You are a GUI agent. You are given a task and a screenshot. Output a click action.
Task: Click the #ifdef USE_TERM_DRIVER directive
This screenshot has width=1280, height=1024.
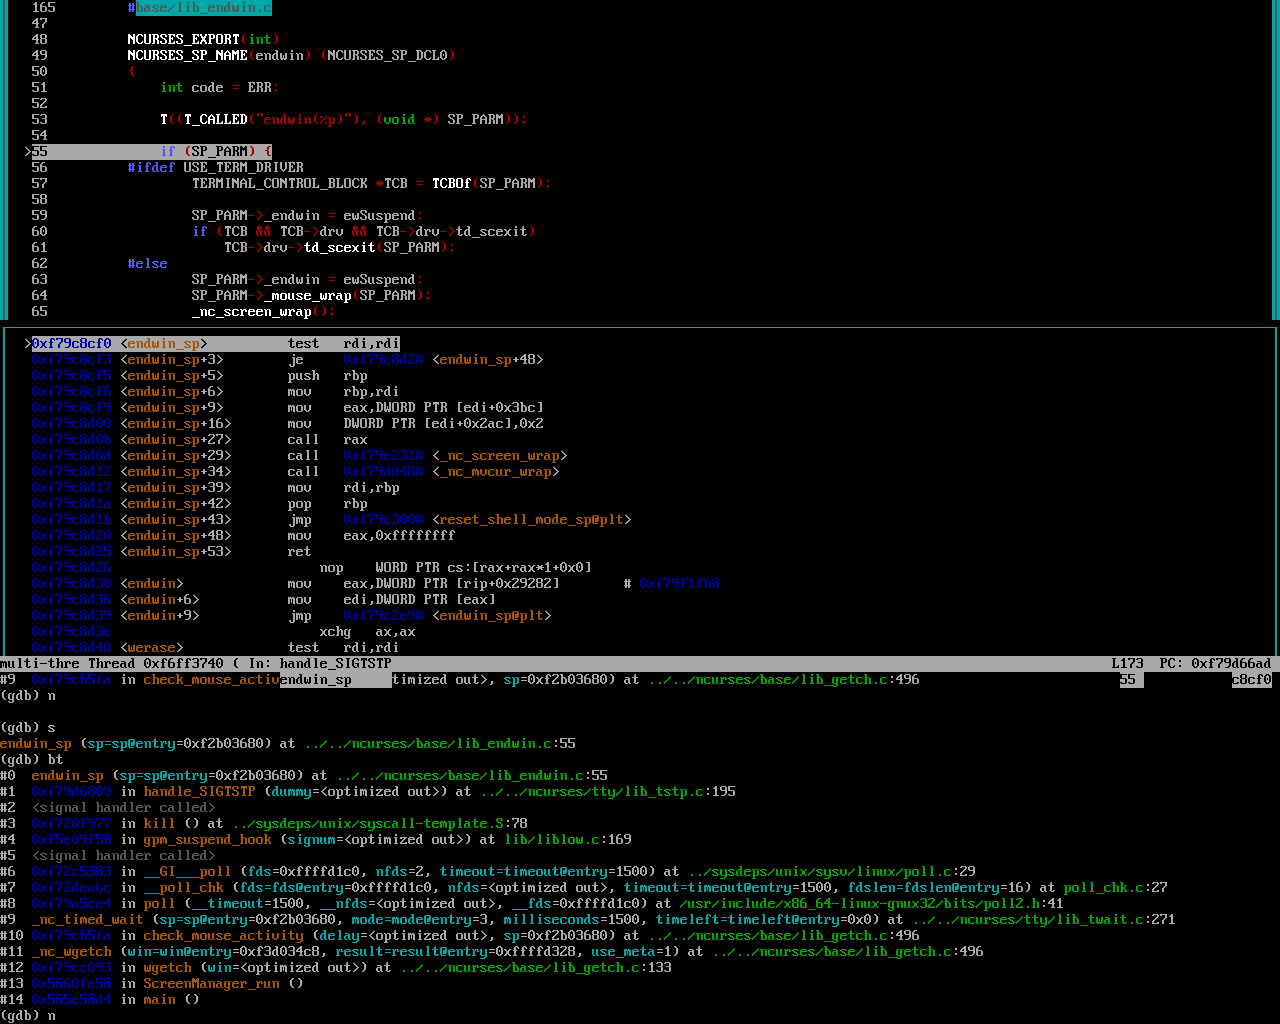pyautogui.click(x=215, y=168)
